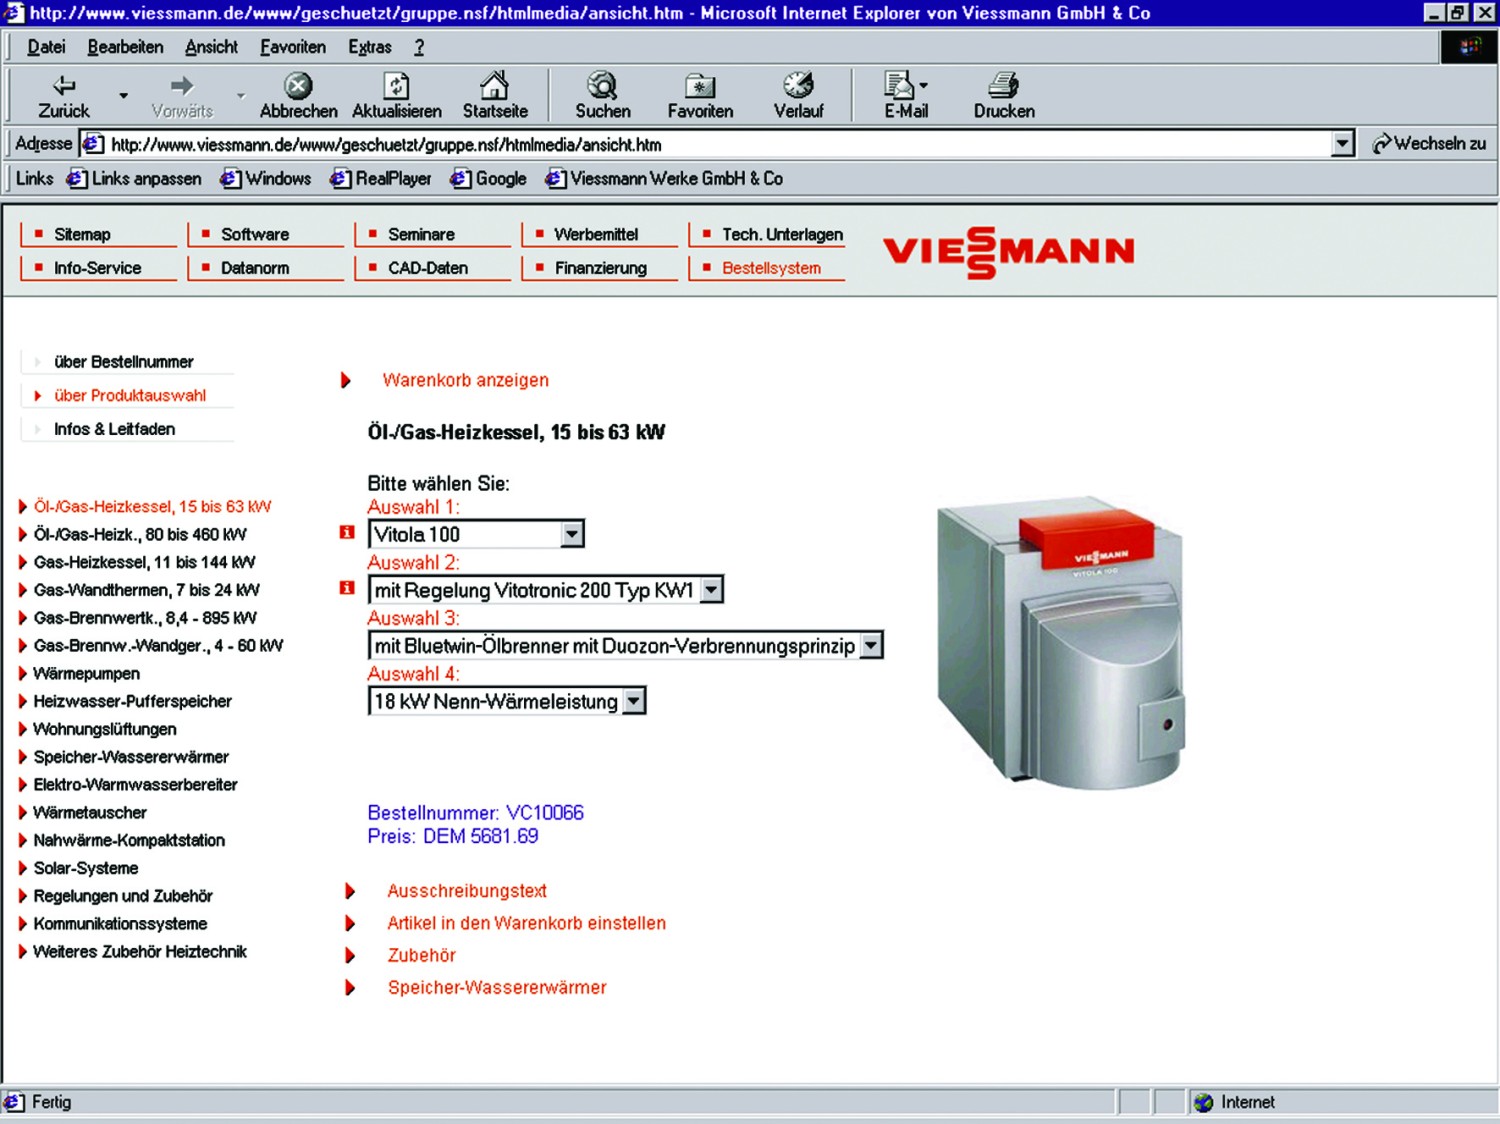The height and width of the screenshot is (1124, 1500).
Task: Open the Ansicht menu
Action: tap(211, 47)
